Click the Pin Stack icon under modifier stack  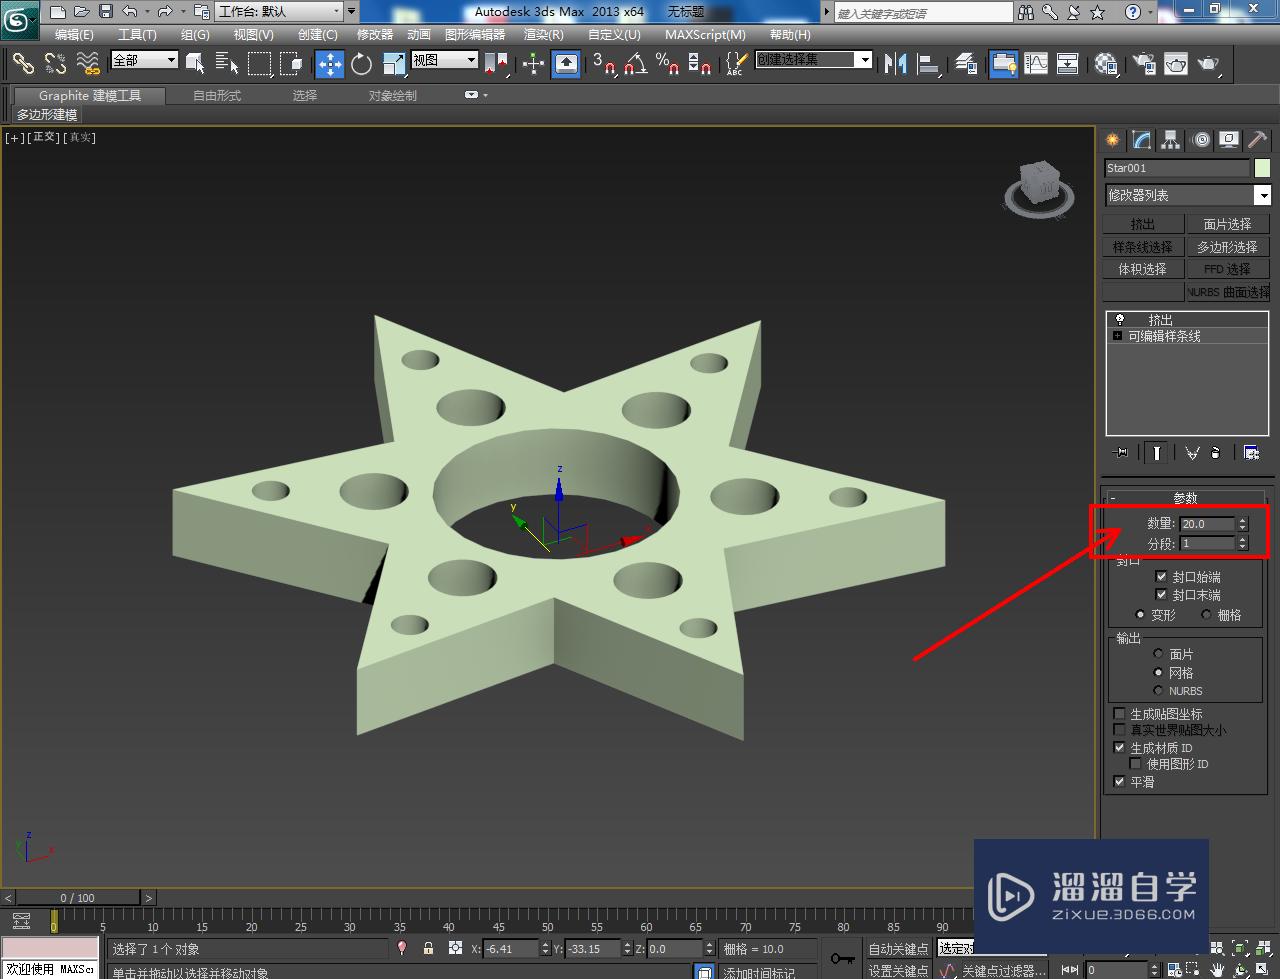click(1121, 453)
